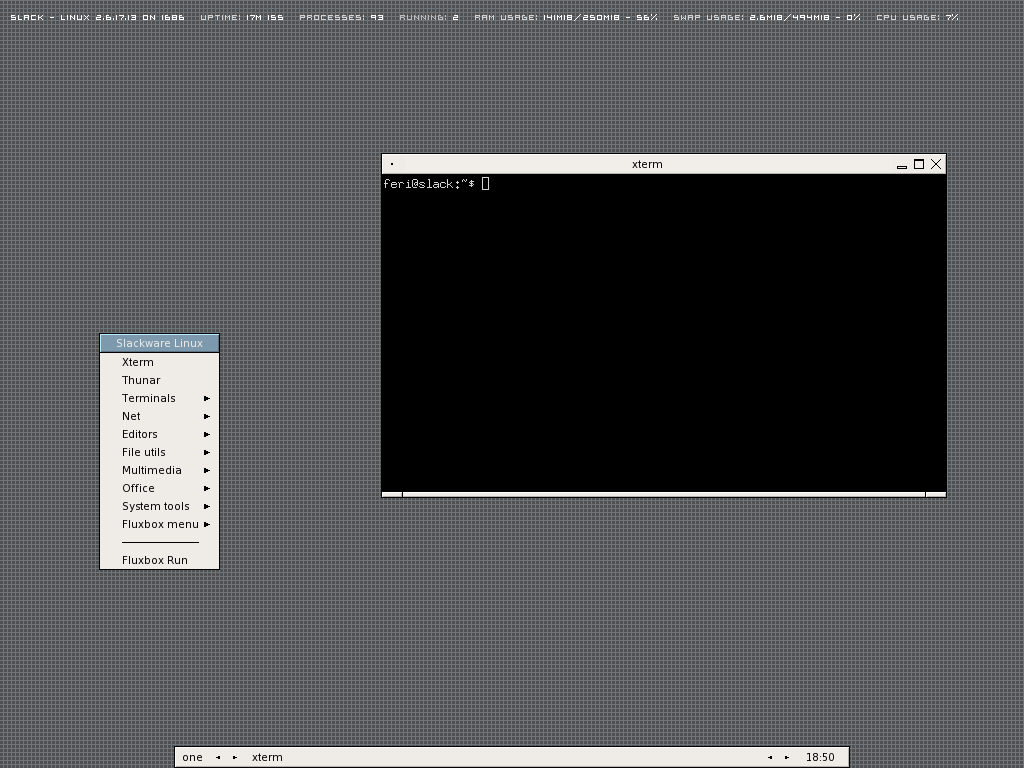
Task: Click left resize grip of xterm window
Action: click(x=392, y=494)
